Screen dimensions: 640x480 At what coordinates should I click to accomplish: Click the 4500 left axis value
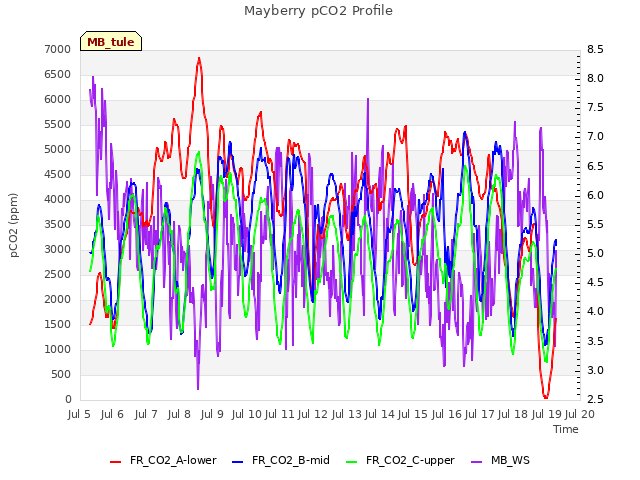pyautogui.click(x=58, y=174)
